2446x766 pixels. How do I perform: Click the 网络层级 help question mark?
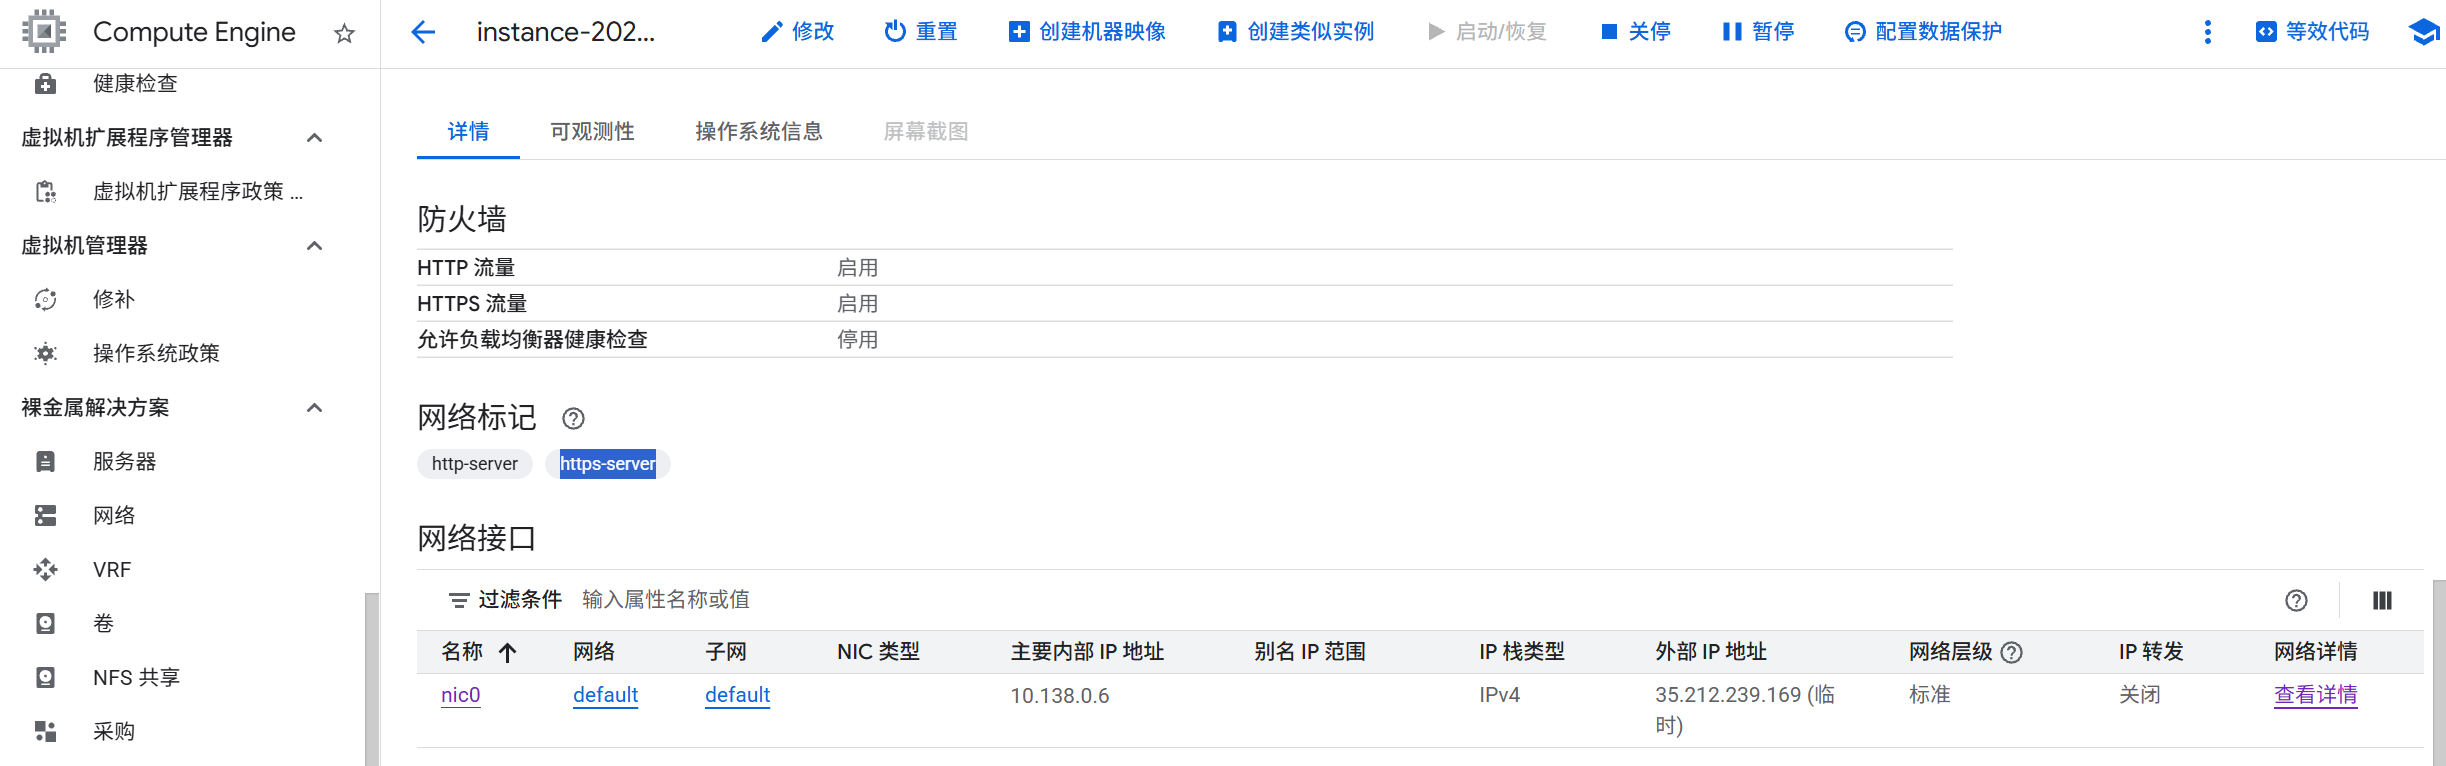pos(2012,653)
